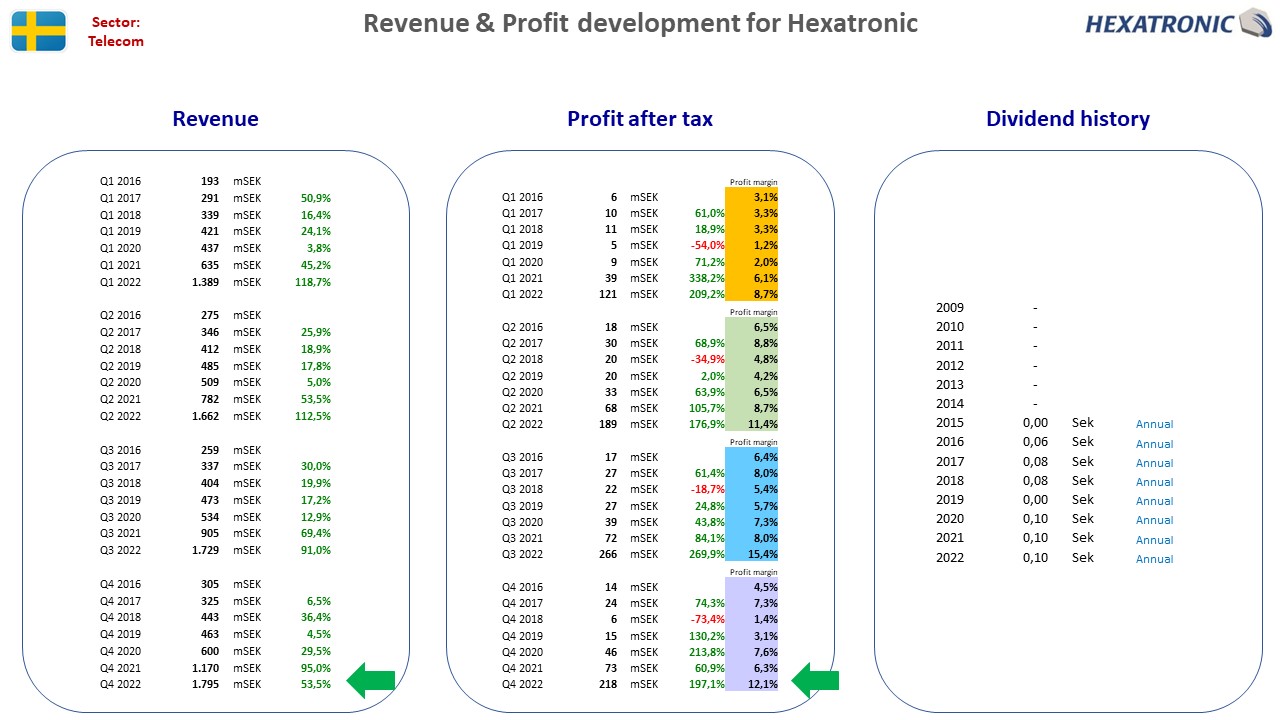Select the 112,5% growth figure
This screenshot has width=1280, height=720.
tap(312, 416)
